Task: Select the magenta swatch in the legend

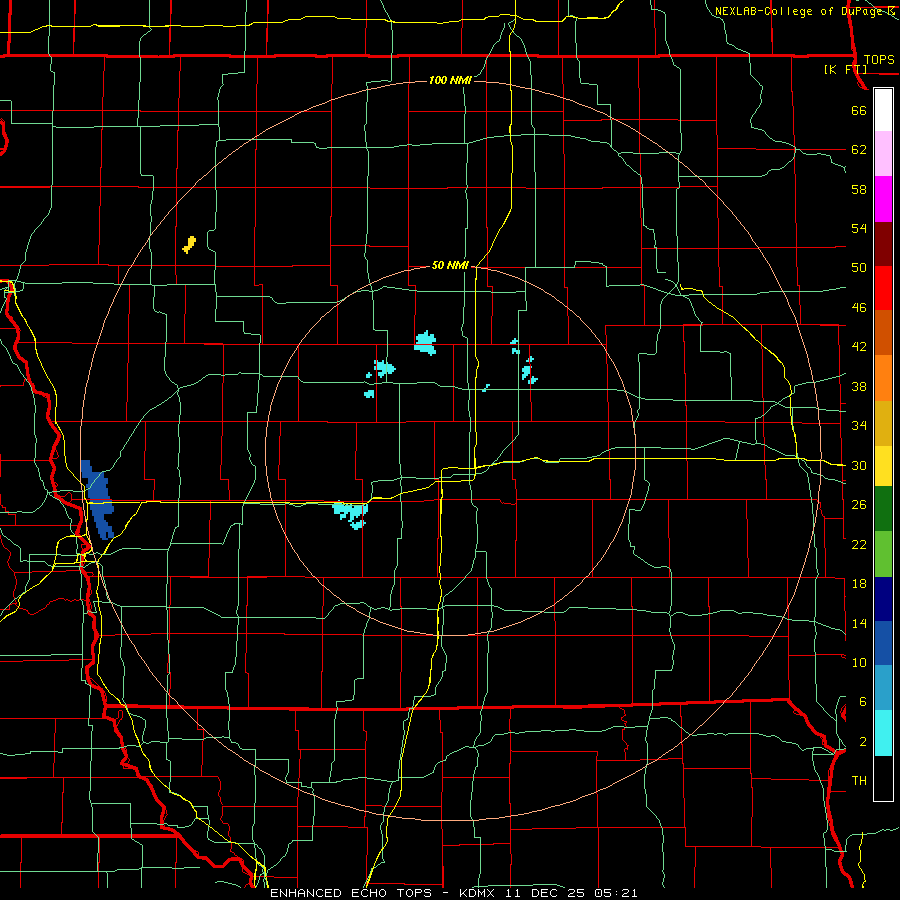Action: (883, 199)
